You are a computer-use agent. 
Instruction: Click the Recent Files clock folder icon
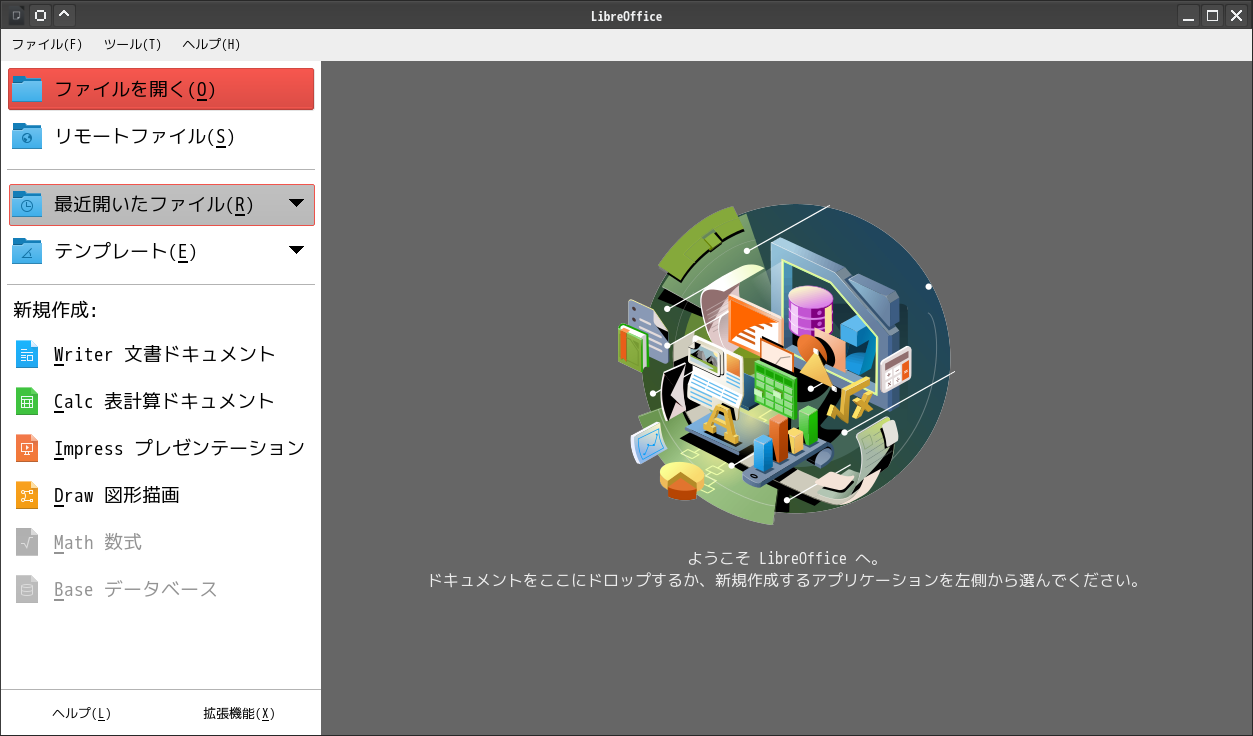coord(27,204)
